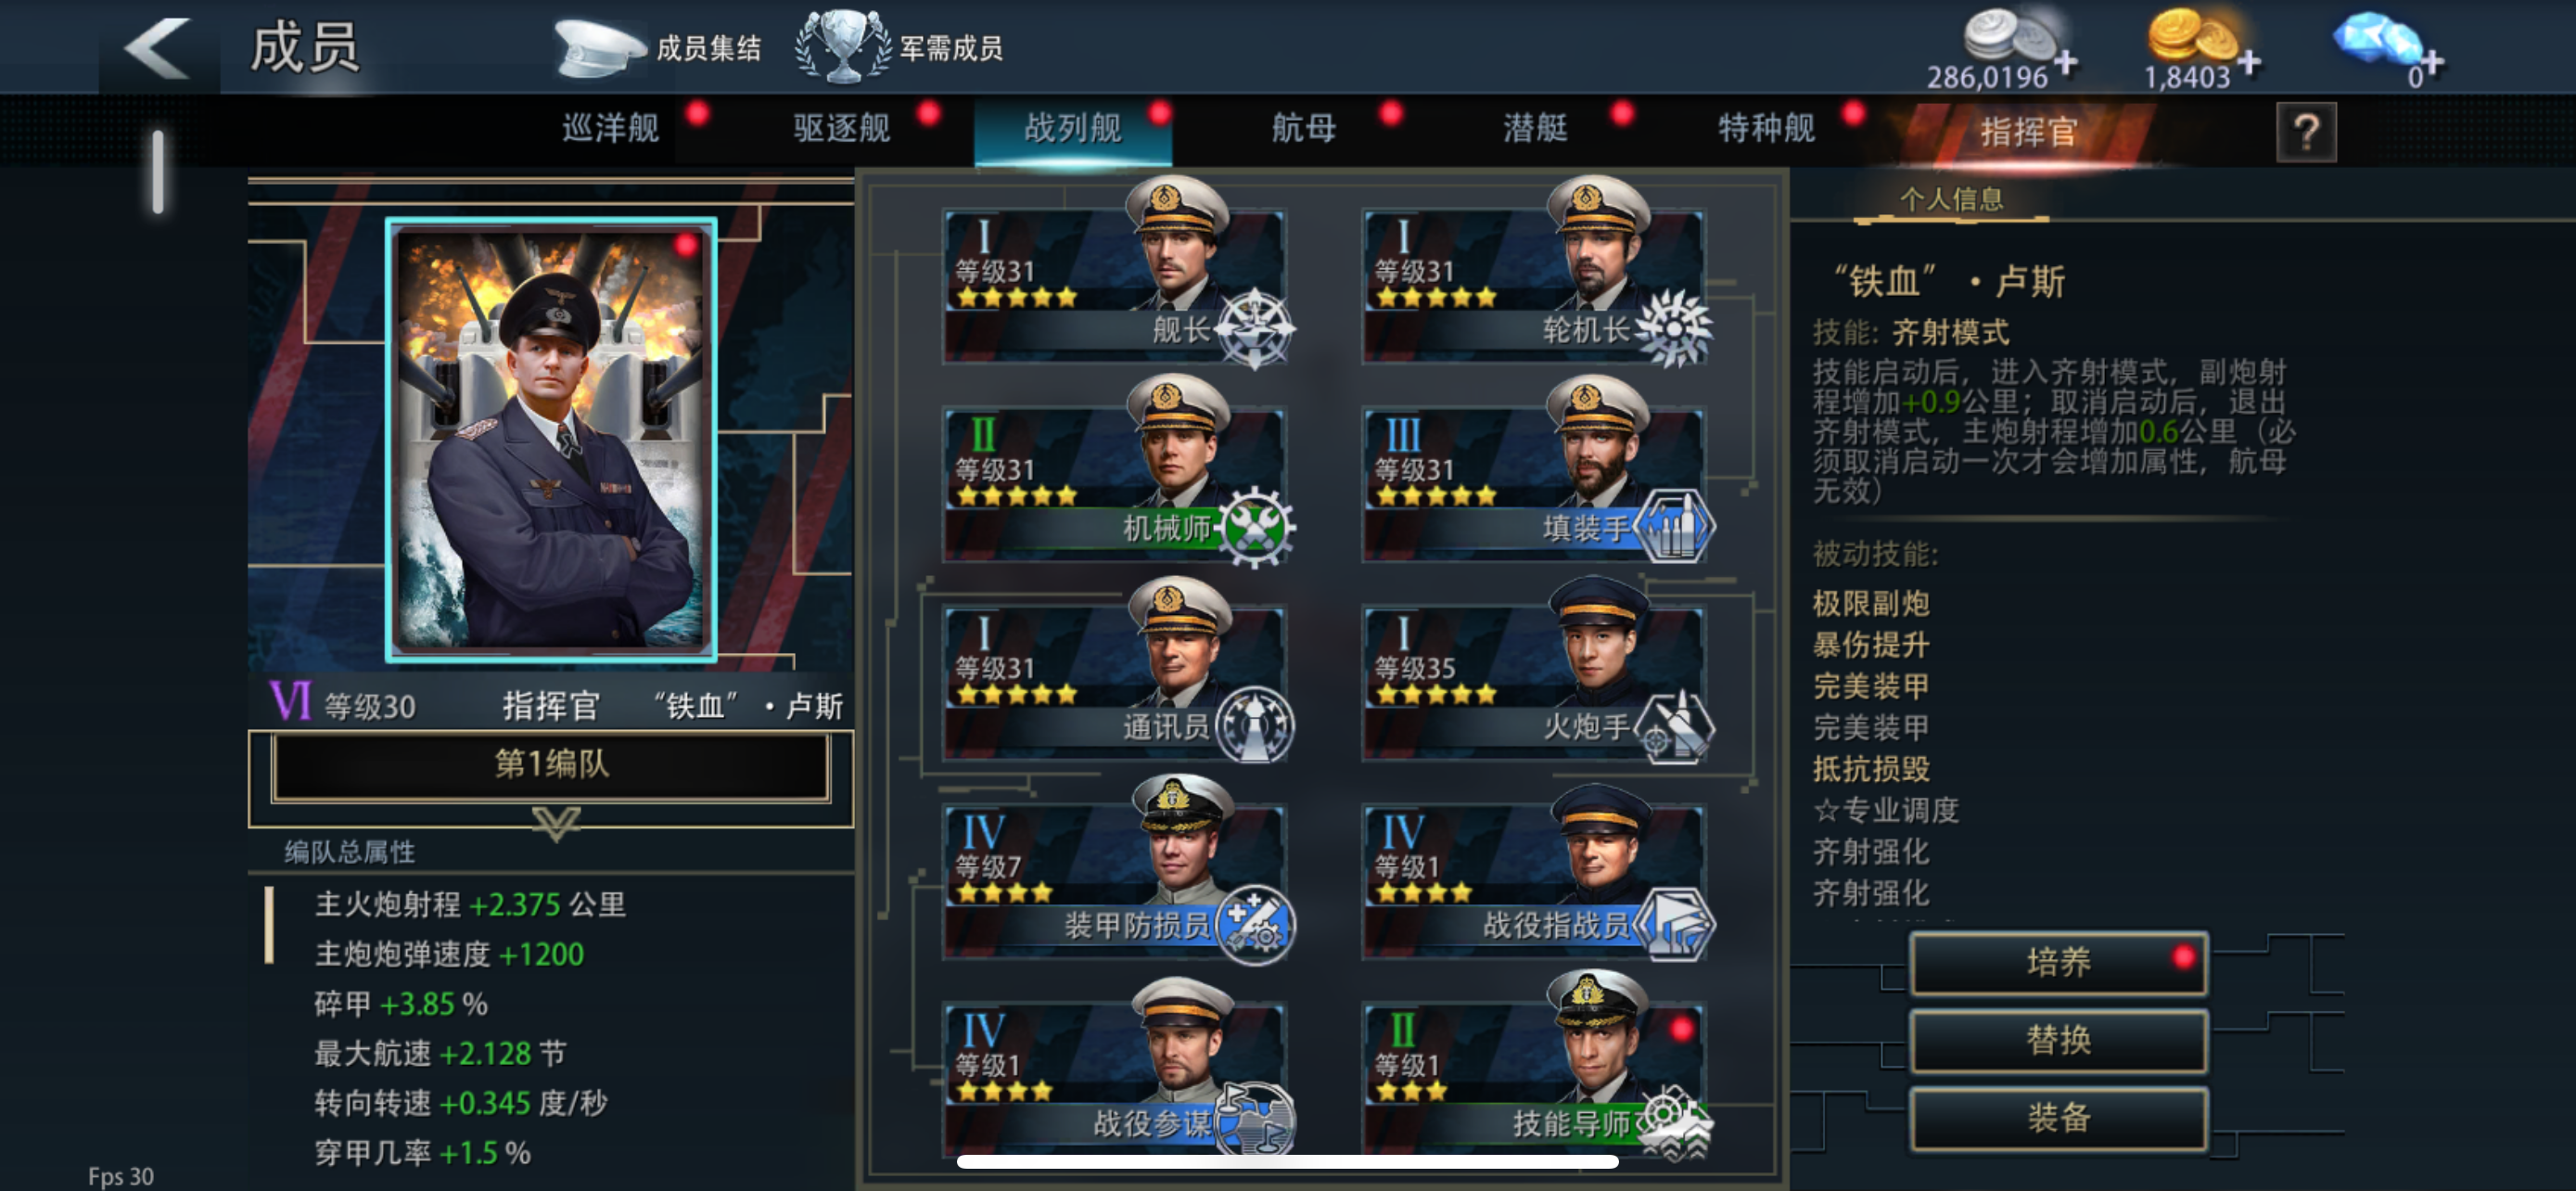Viewport: 2576px width, 1191px height.
Task: Click the 替换 button
Action: [2058, 1040]
